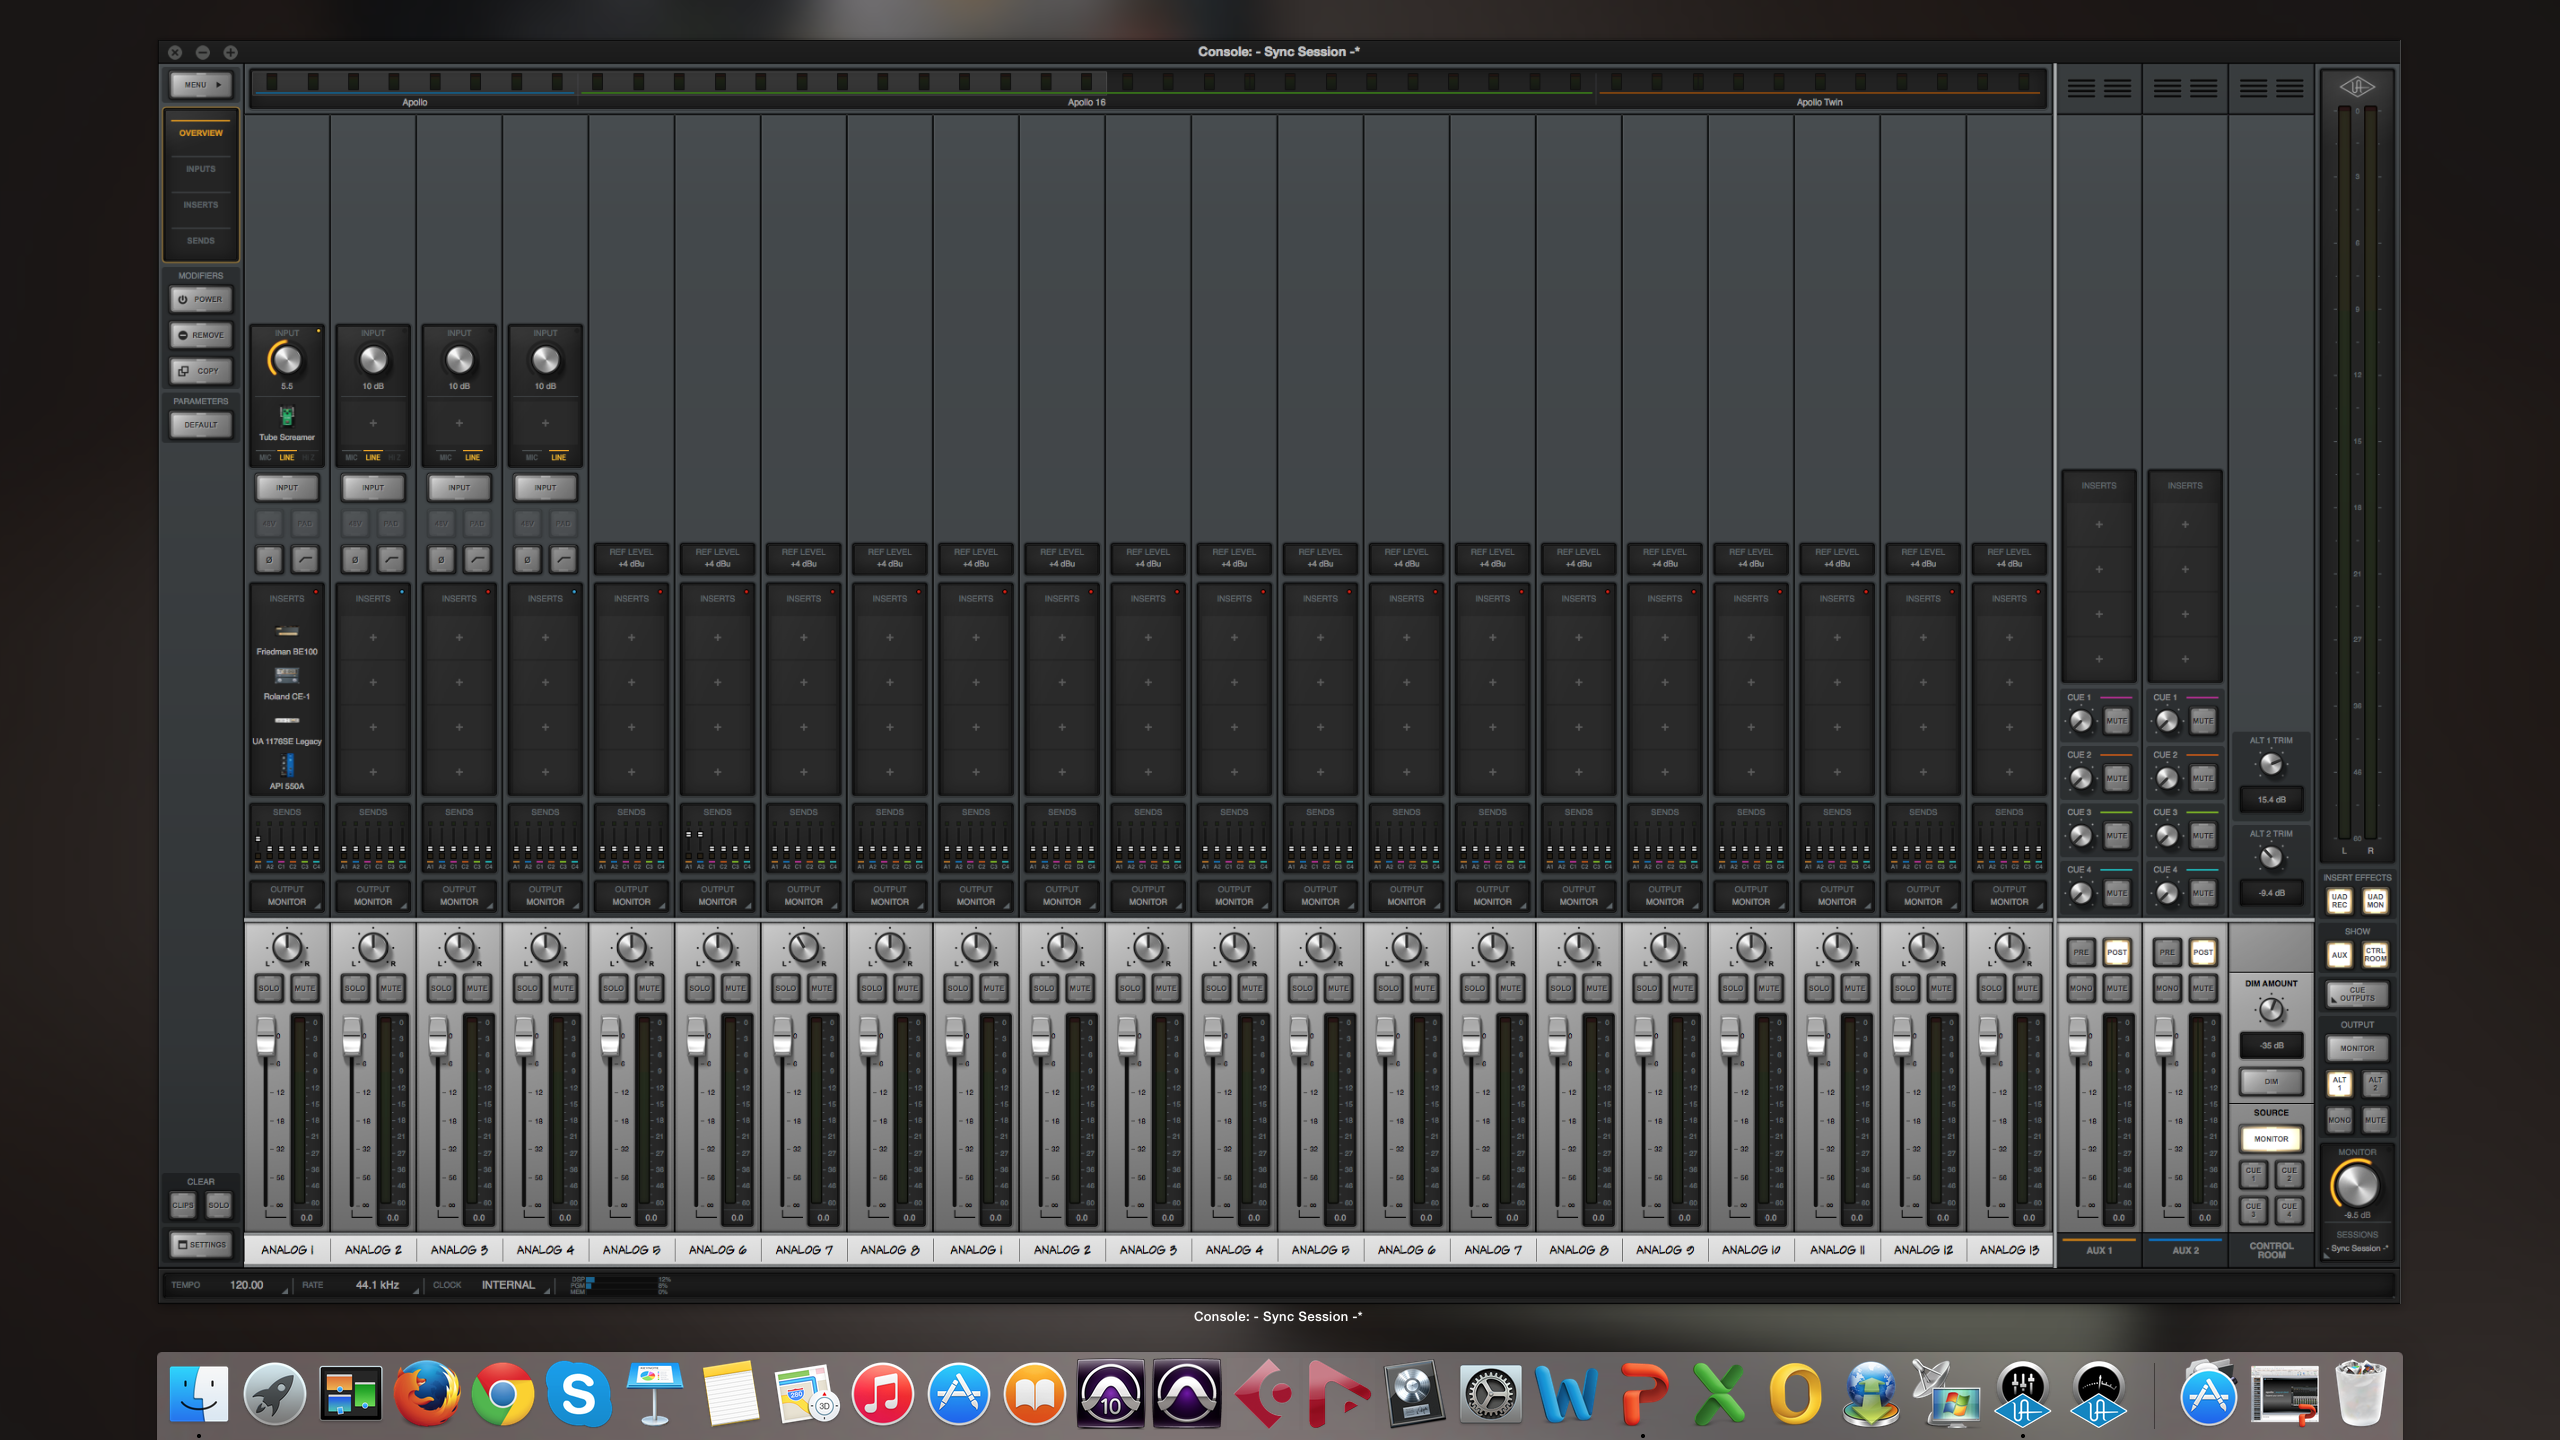Clear the Clips indicators
The image size is (2560, 1440).
183,1205
